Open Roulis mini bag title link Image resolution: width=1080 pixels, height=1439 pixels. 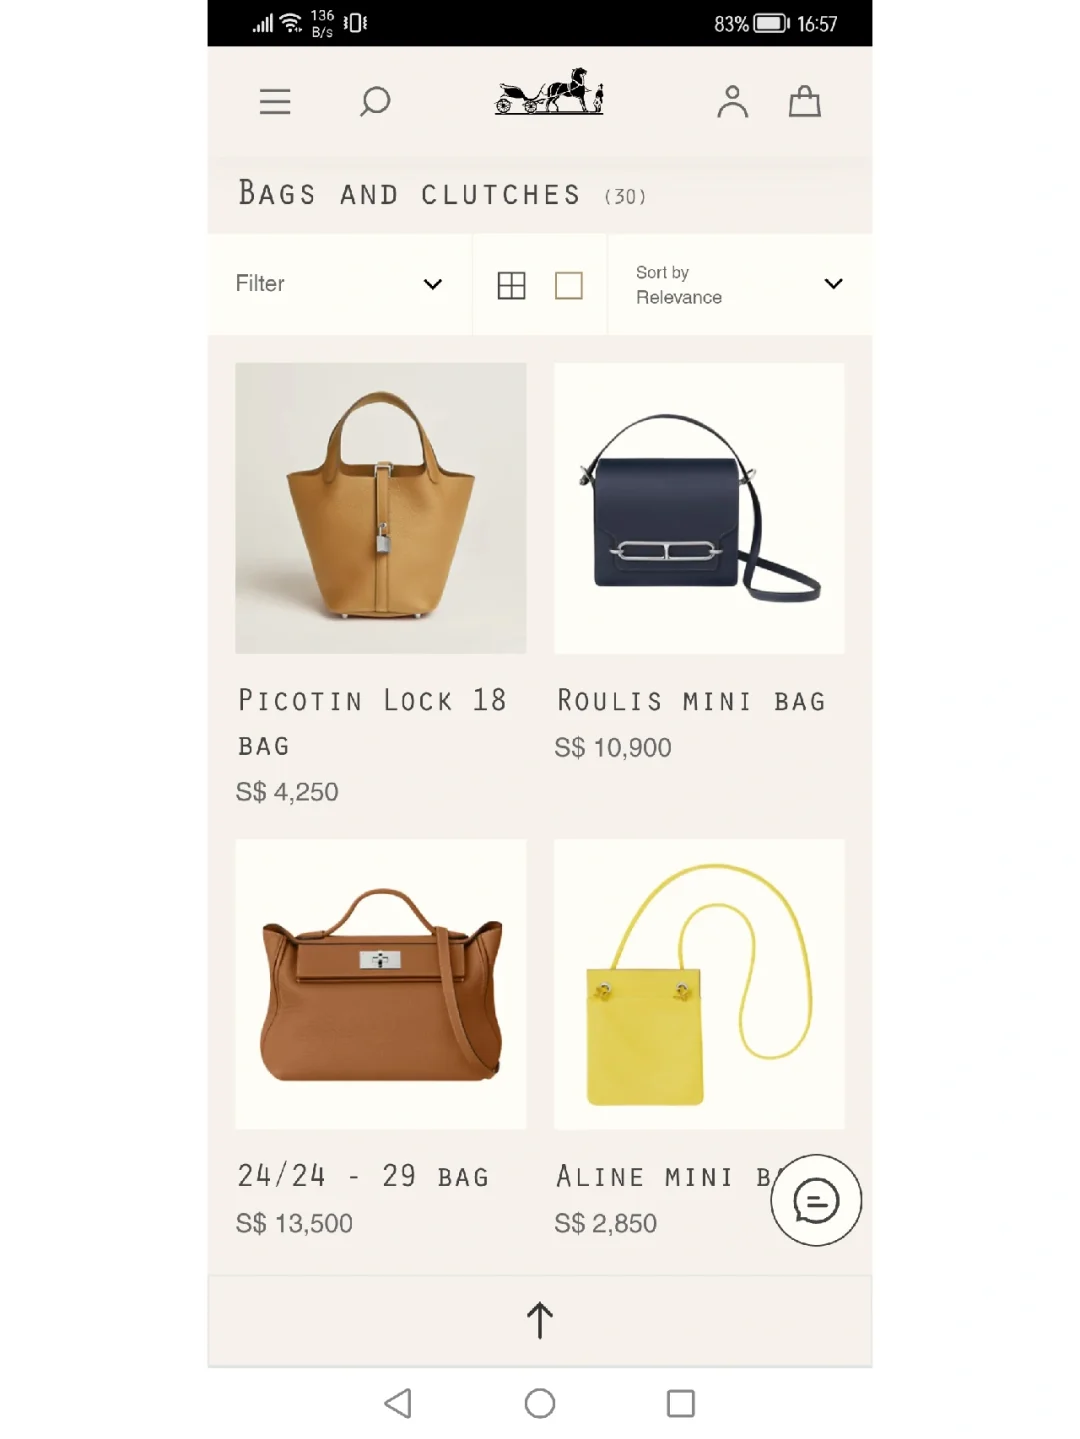coord(691,701)
